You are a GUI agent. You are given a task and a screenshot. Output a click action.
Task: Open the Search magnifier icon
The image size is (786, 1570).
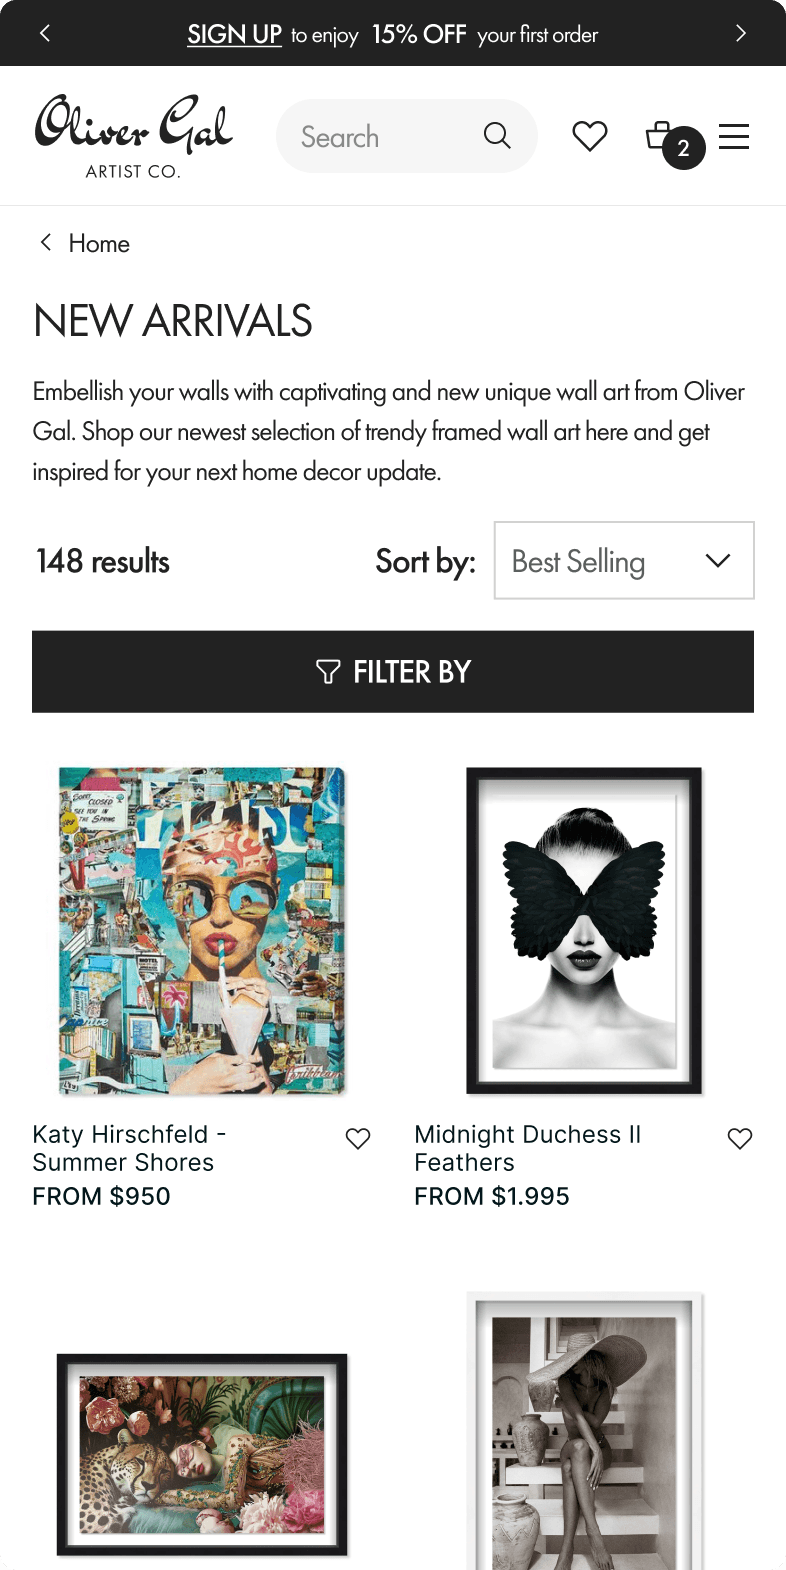pyautogui.click(x=497, y=135)
